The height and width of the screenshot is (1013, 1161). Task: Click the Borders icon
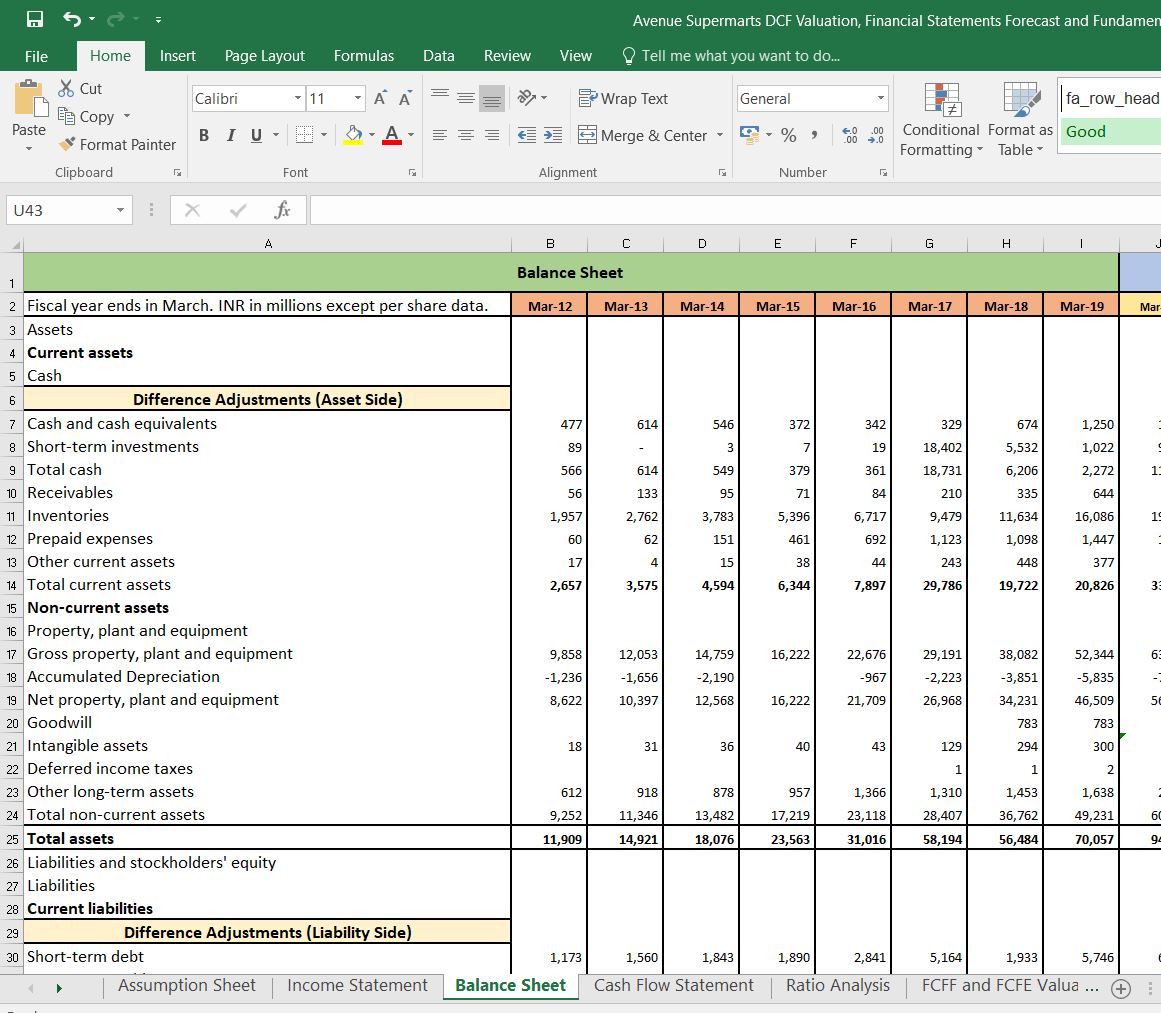[304, 135]
